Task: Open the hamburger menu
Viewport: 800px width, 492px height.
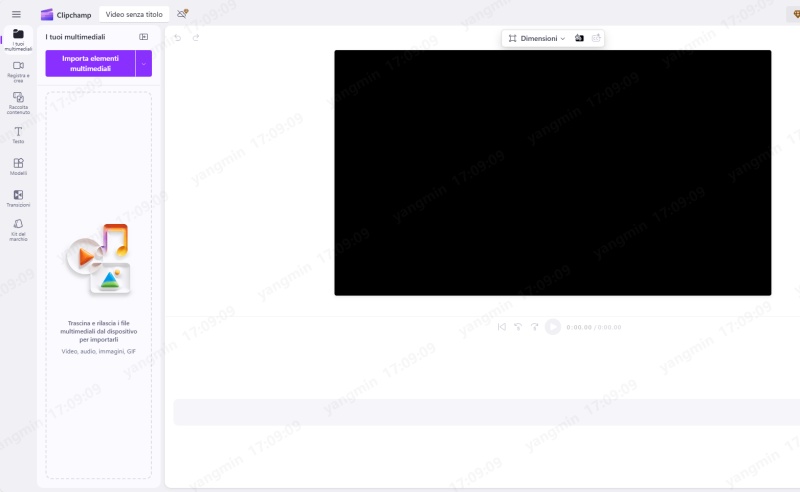Action: 16,14
